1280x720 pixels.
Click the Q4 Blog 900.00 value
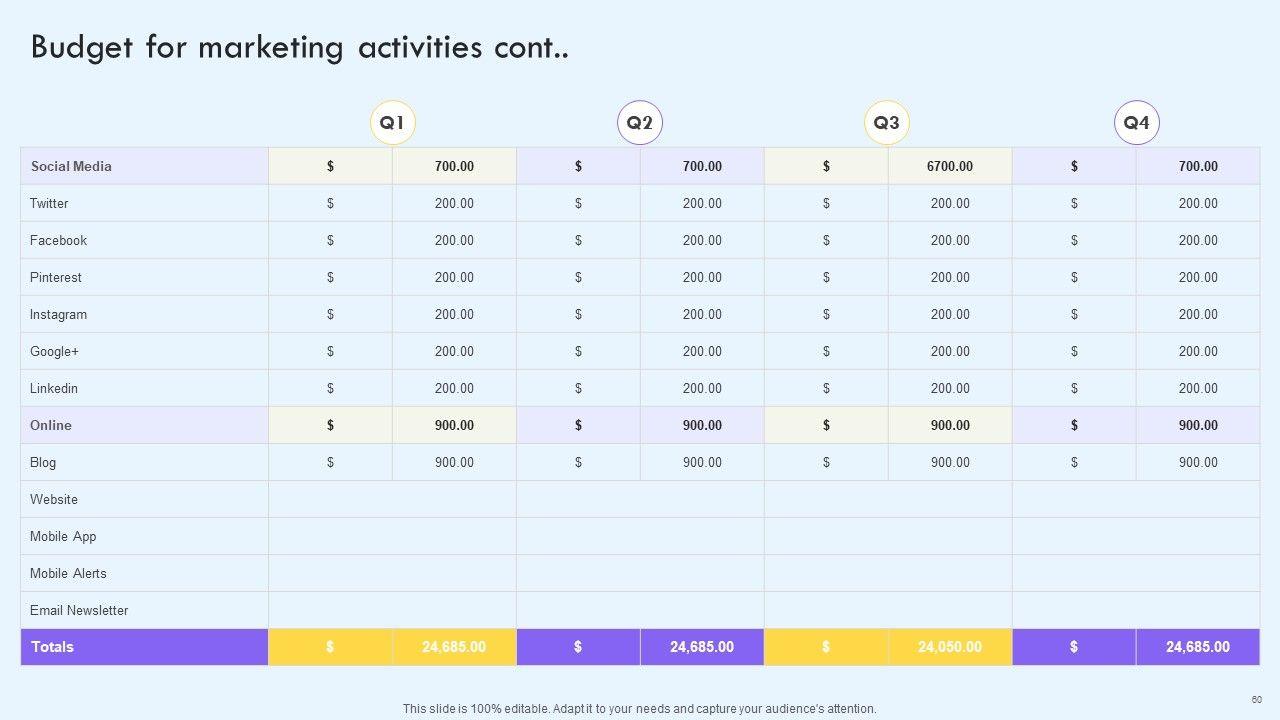(1198, 462)
